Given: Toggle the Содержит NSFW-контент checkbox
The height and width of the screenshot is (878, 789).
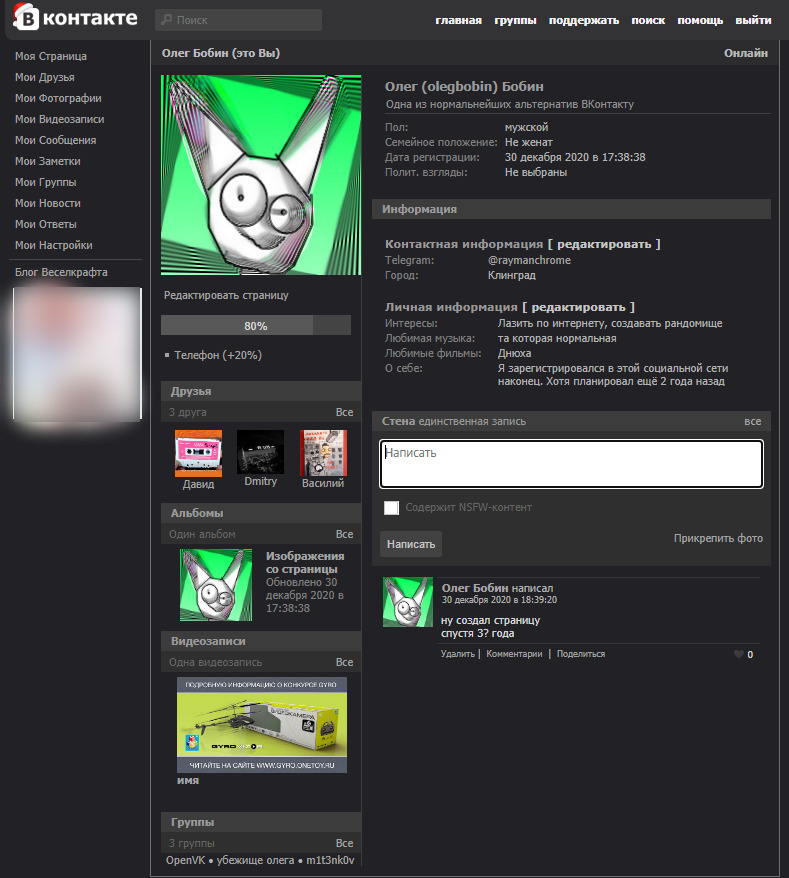Looking at the screenshot, I should tap(391, 508).
